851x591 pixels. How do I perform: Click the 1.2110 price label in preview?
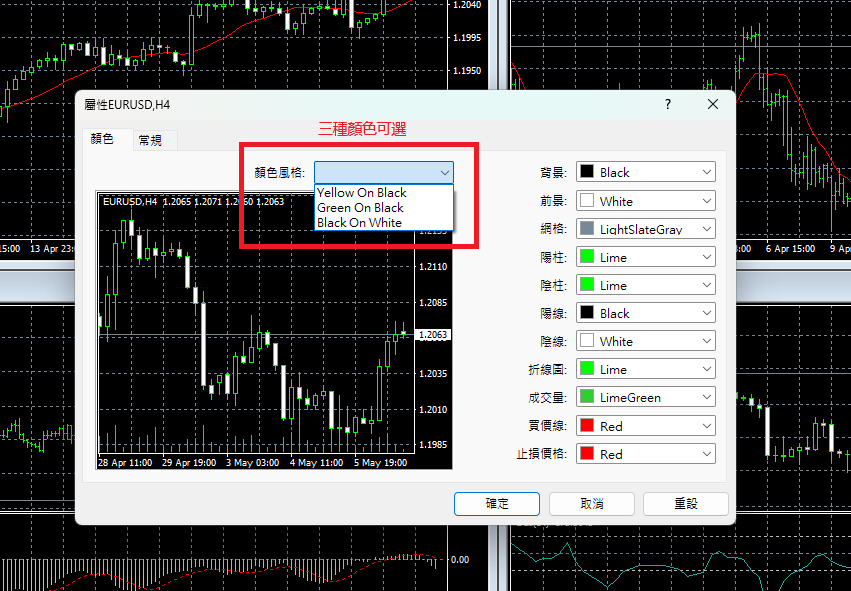pyautogui.click(x=433, y=266)
